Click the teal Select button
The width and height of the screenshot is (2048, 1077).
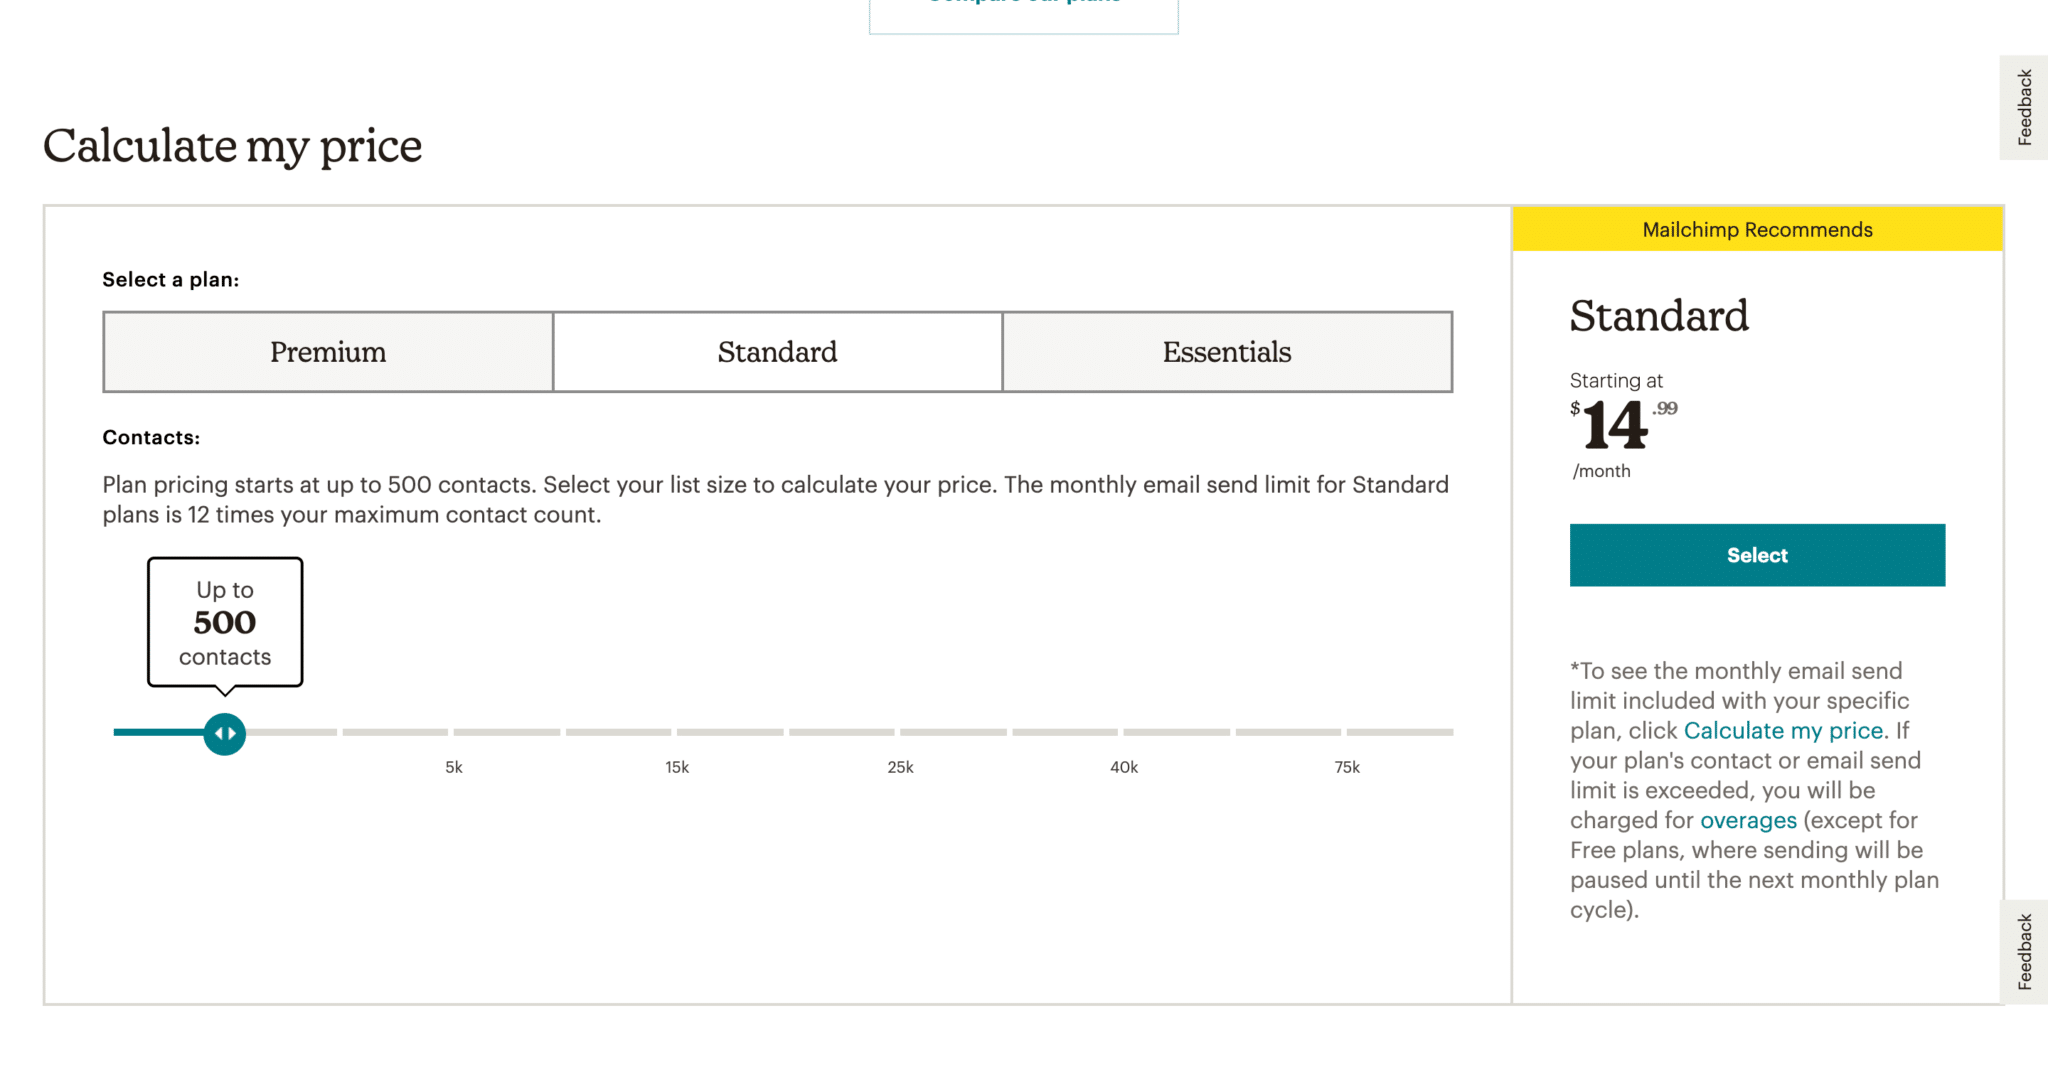pos(1757,555)
